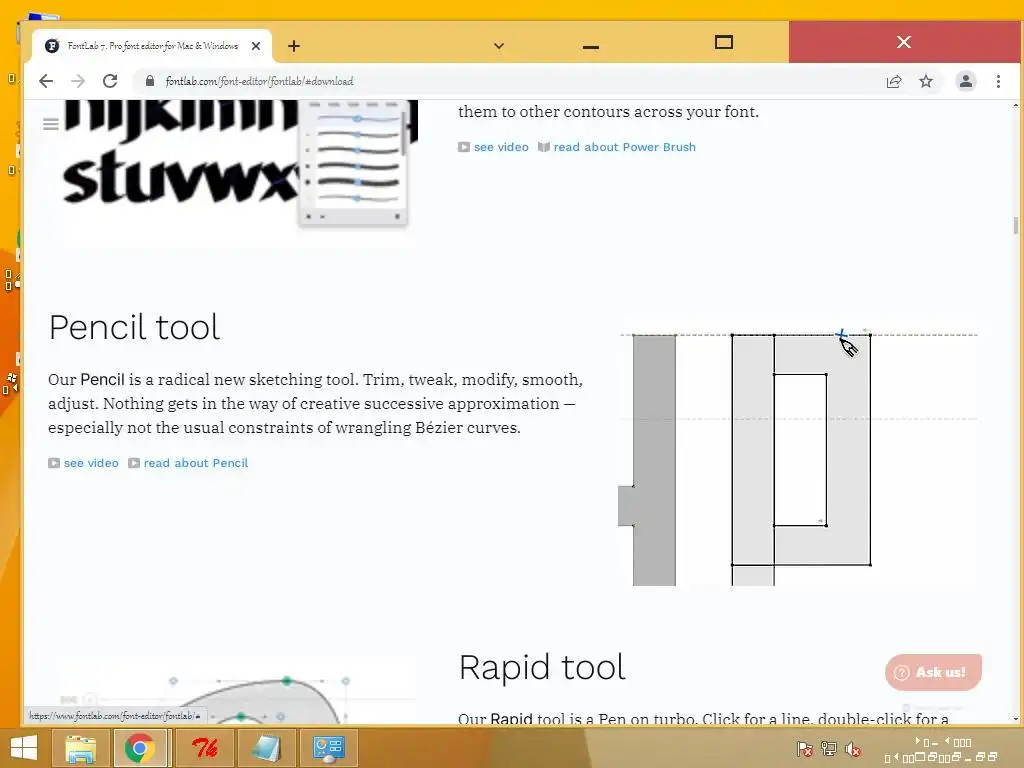Click network tray icon
The width and height of the screenshot is (1024, 768).
point(829,749)
